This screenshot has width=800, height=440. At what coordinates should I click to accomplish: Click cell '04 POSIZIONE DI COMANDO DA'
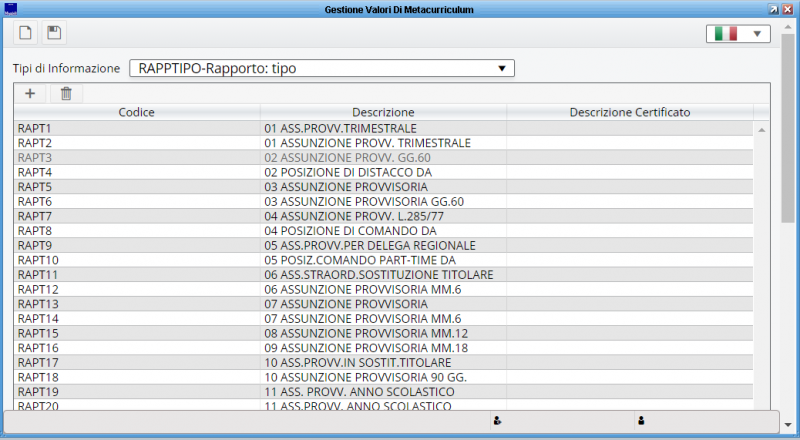384,231
